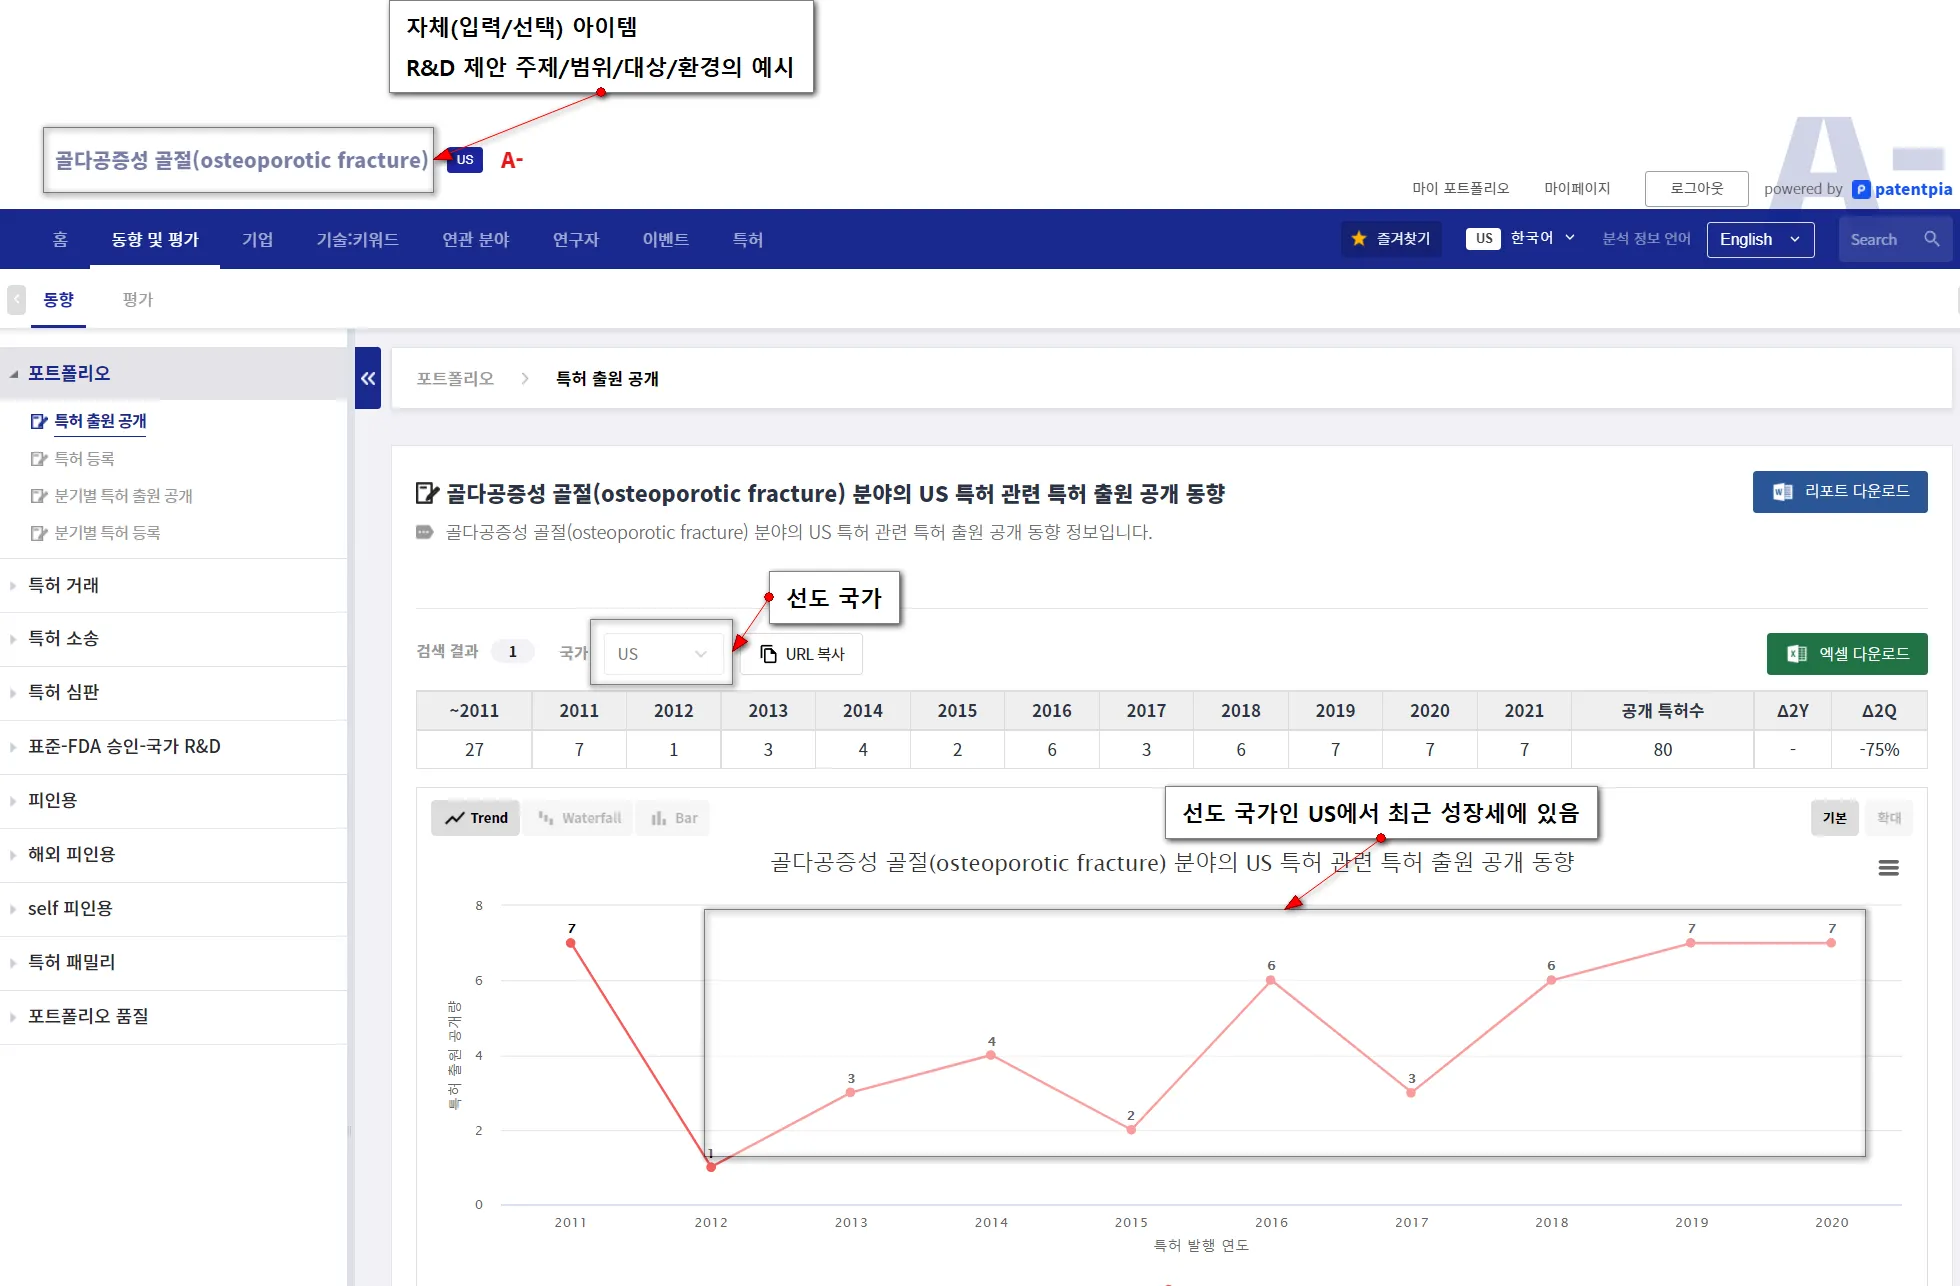Download Word report via 리포트 다운로드

tap(1839, 492)
